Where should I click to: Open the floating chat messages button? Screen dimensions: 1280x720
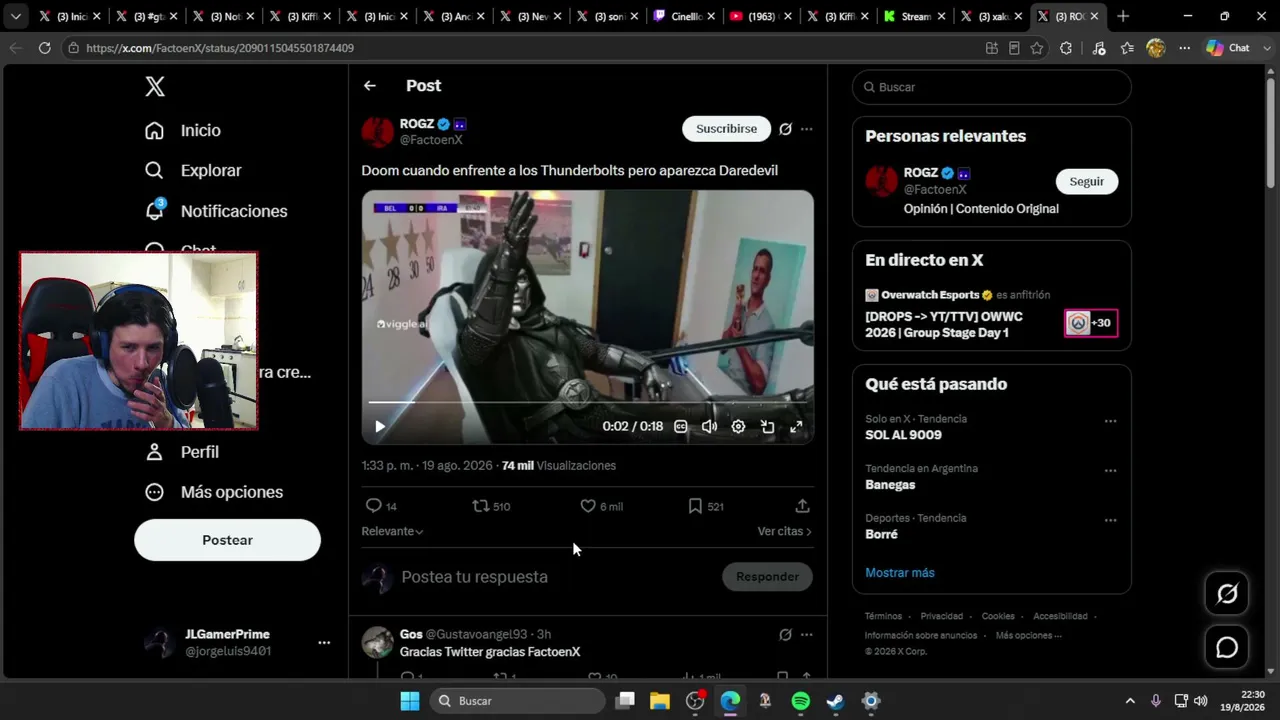point(1227,648)
